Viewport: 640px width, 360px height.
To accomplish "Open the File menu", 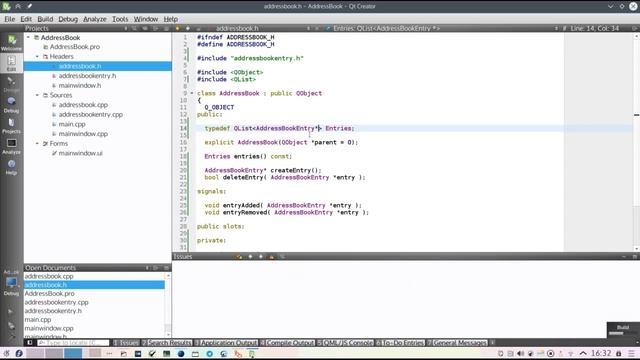I will coord(9,19).
